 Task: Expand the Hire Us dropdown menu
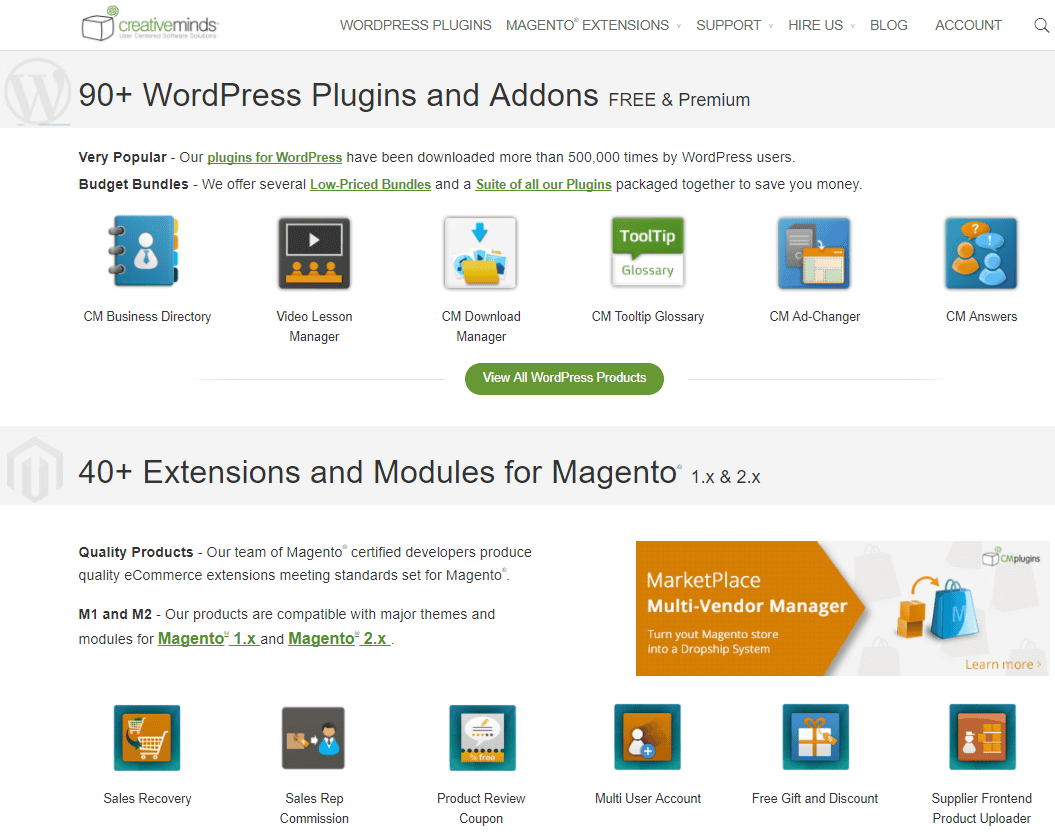821,26
